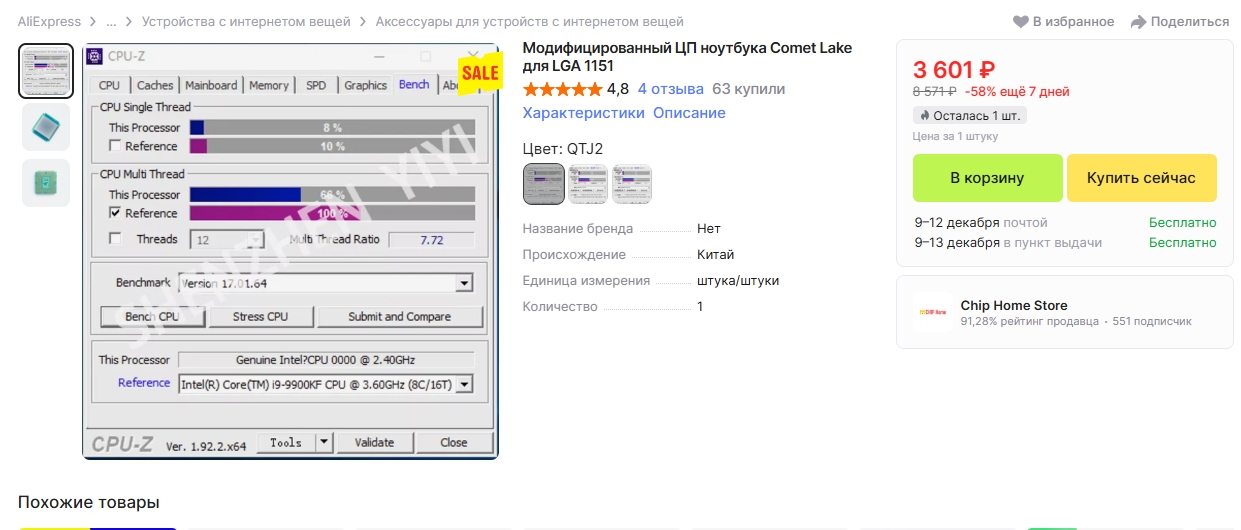
Task: Click the Validate button
Action: [374, 442]
